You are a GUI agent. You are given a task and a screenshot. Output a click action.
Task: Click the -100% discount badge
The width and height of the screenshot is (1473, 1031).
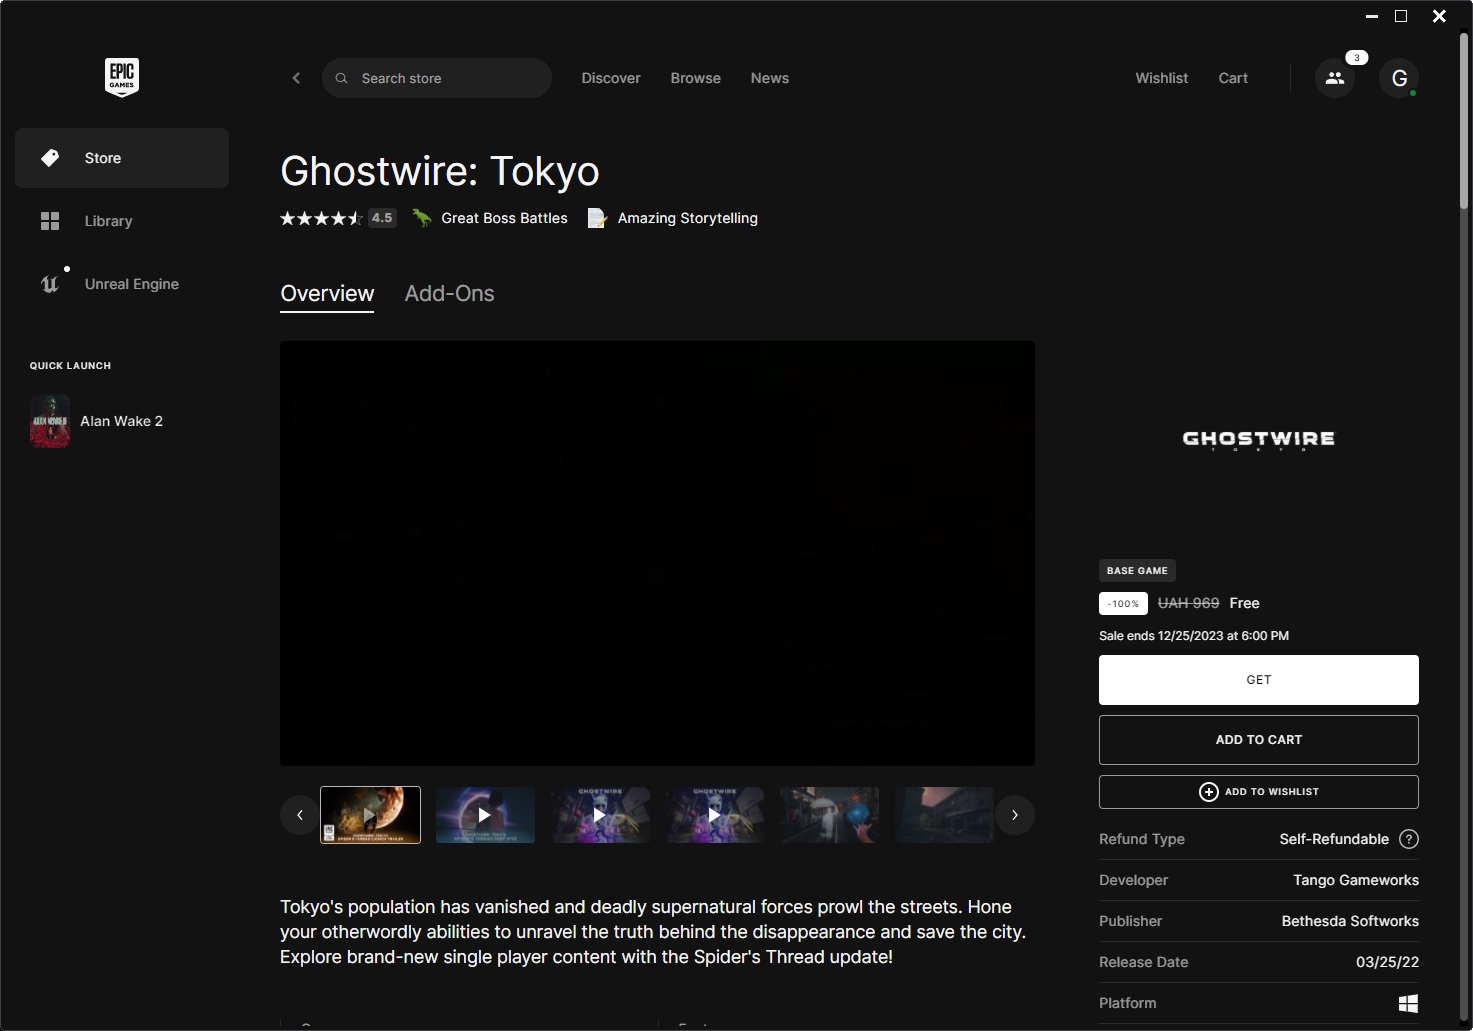tap(1123, 604)
